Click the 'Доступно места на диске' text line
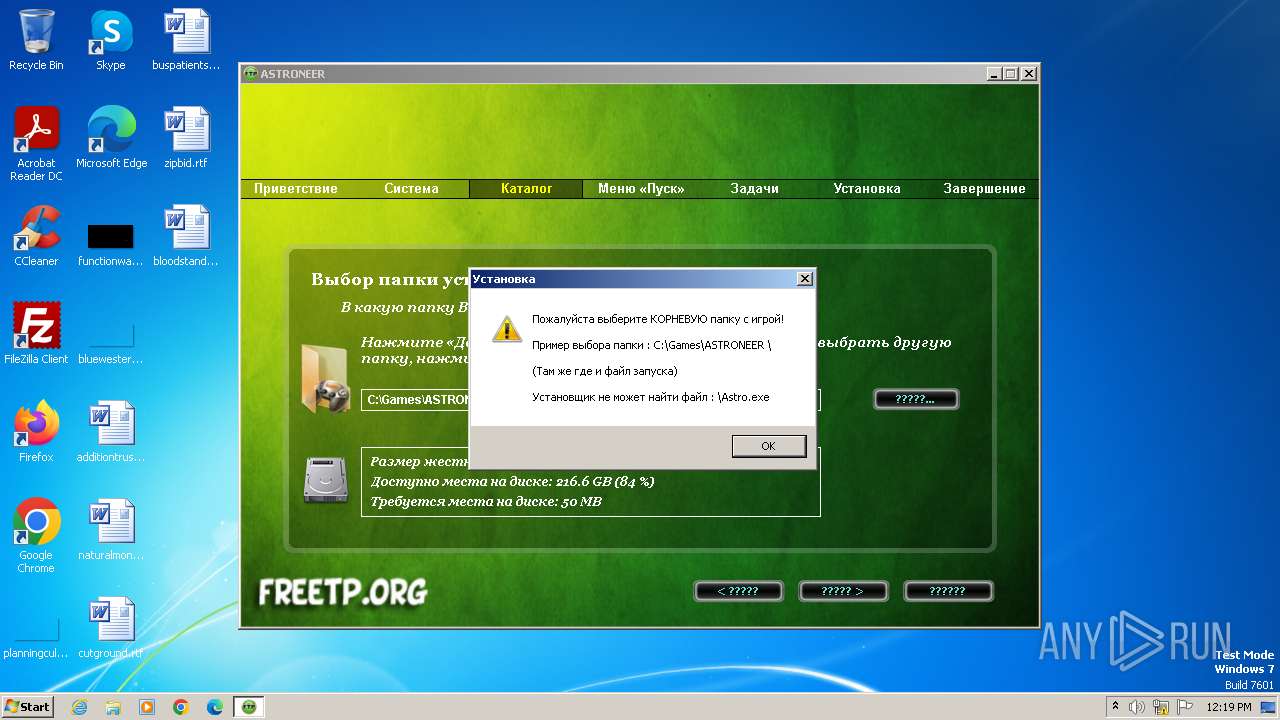The width and height of the screenshot is (1280, 720). tap(512, 481)
